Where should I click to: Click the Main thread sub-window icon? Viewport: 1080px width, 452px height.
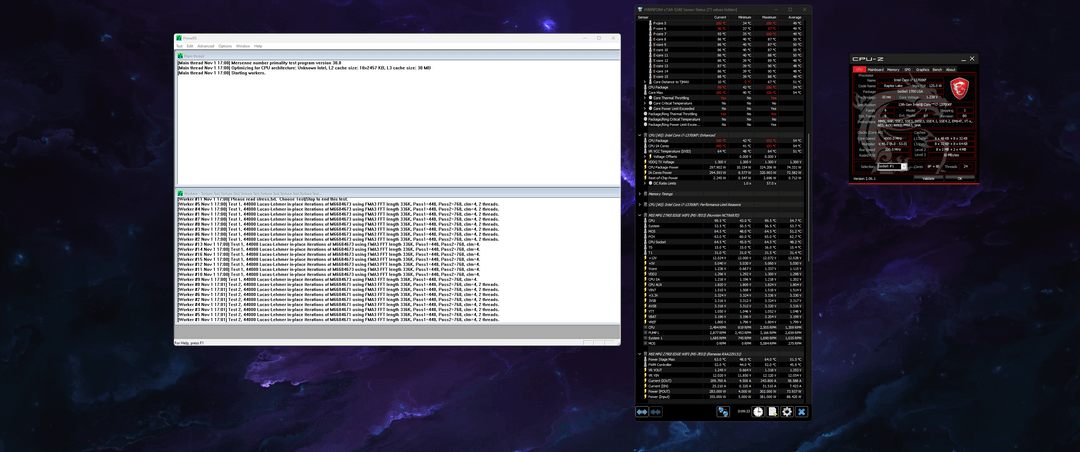(180, 56)
